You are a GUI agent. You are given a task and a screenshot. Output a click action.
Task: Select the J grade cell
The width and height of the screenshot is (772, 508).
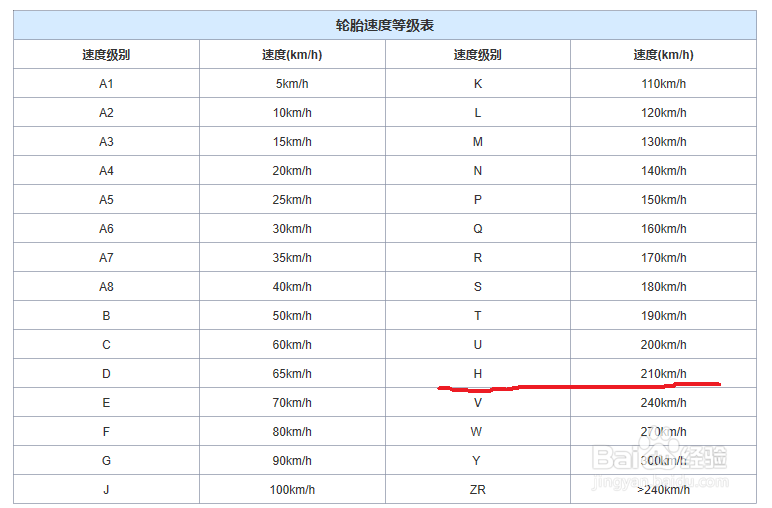[106, 490]
